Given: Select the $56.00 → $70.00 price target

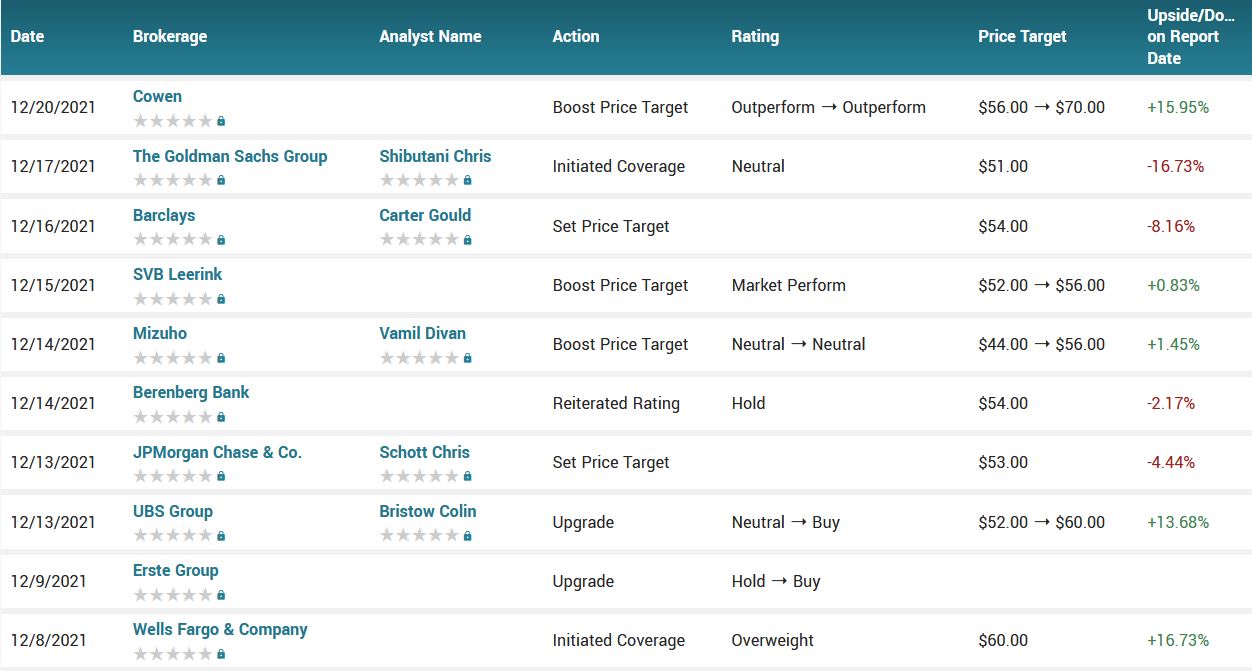Looking at the screenshot, I should point(1042,107).
